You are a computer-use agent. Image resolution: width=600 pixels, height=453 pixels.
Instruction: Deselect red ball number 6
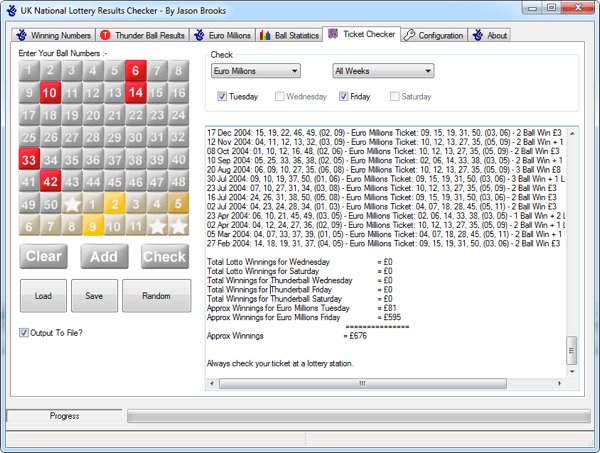[135, 70]
